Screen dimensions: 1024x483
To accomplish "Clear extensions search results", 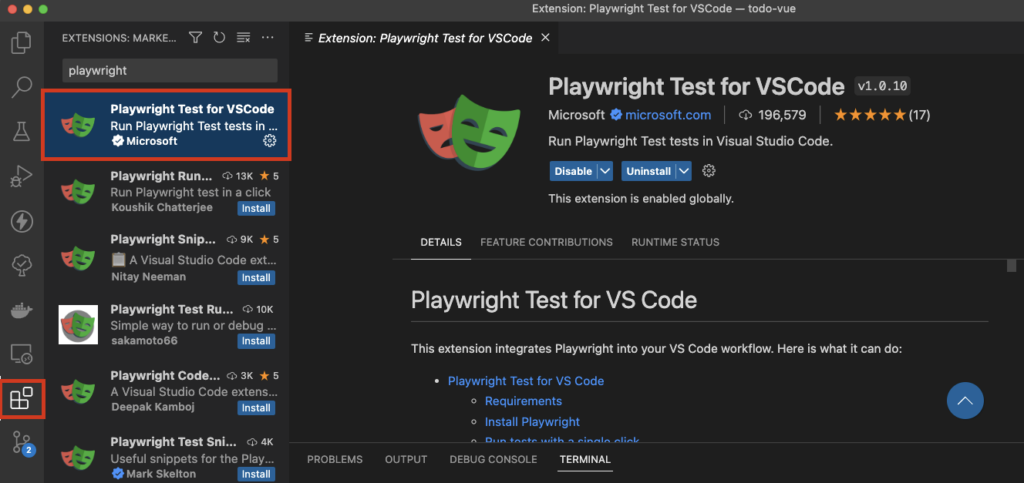I will click(243, 38).
